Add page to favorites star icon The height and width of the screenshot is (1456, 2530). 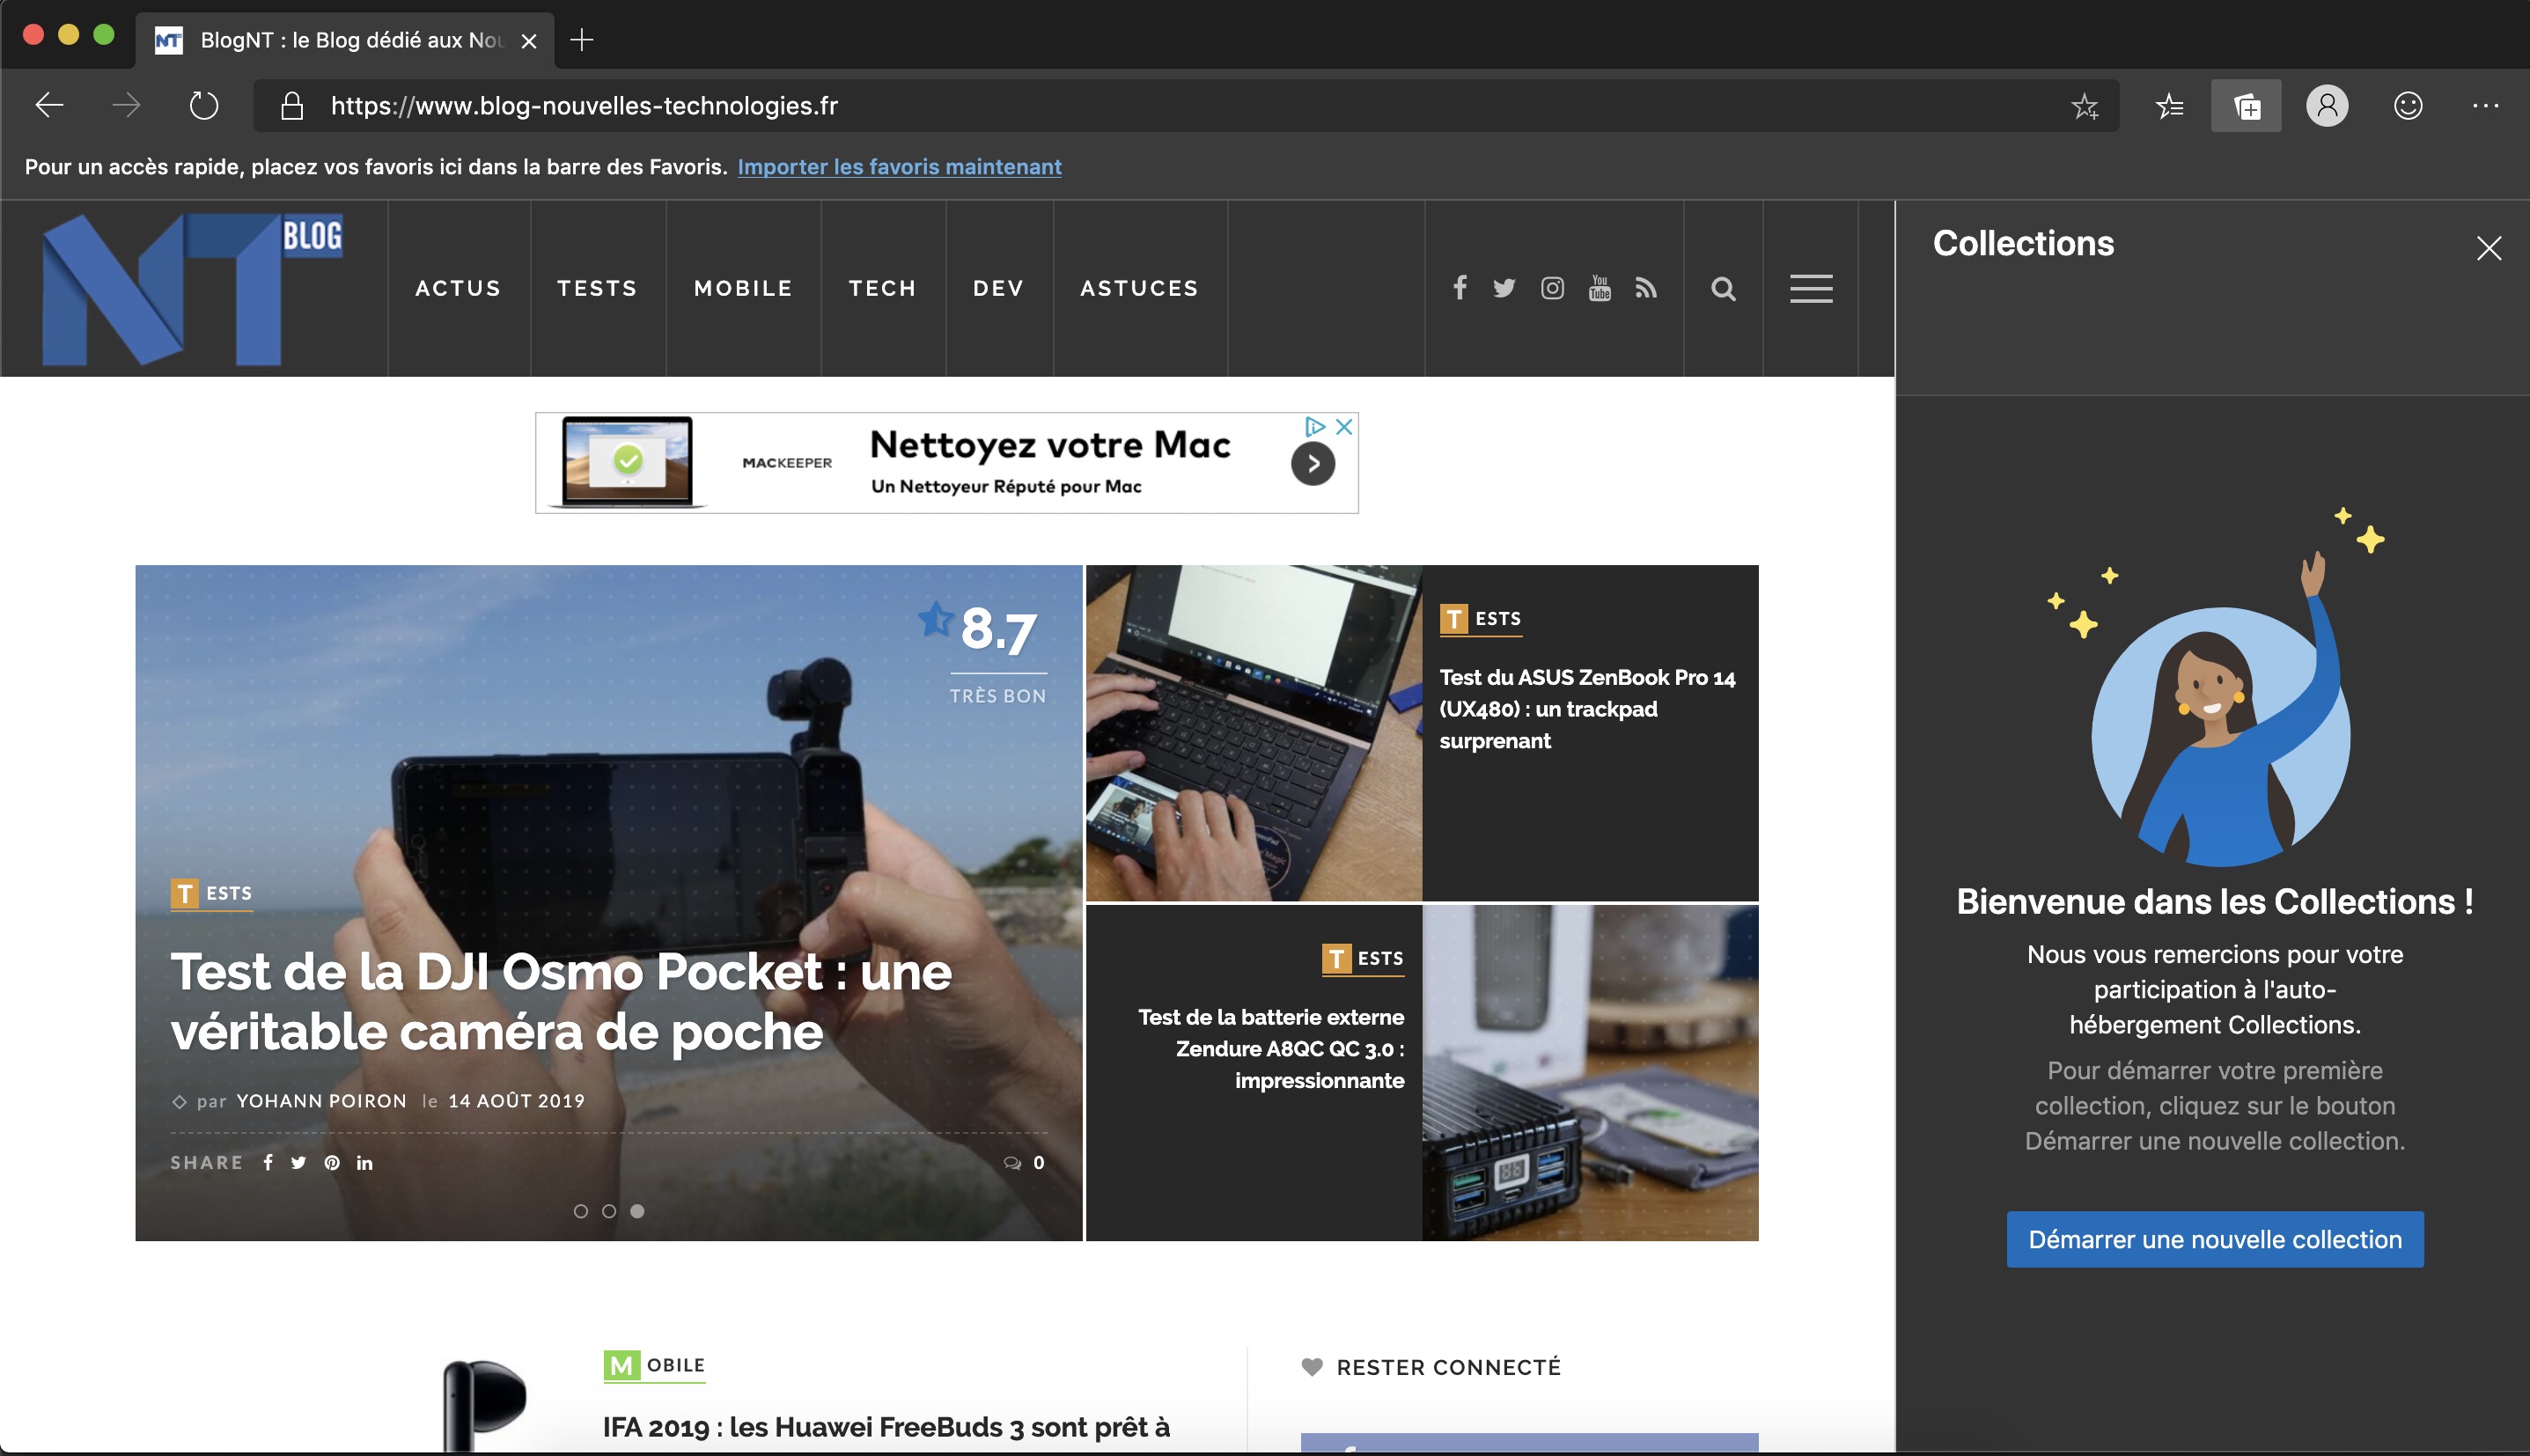2084,106
